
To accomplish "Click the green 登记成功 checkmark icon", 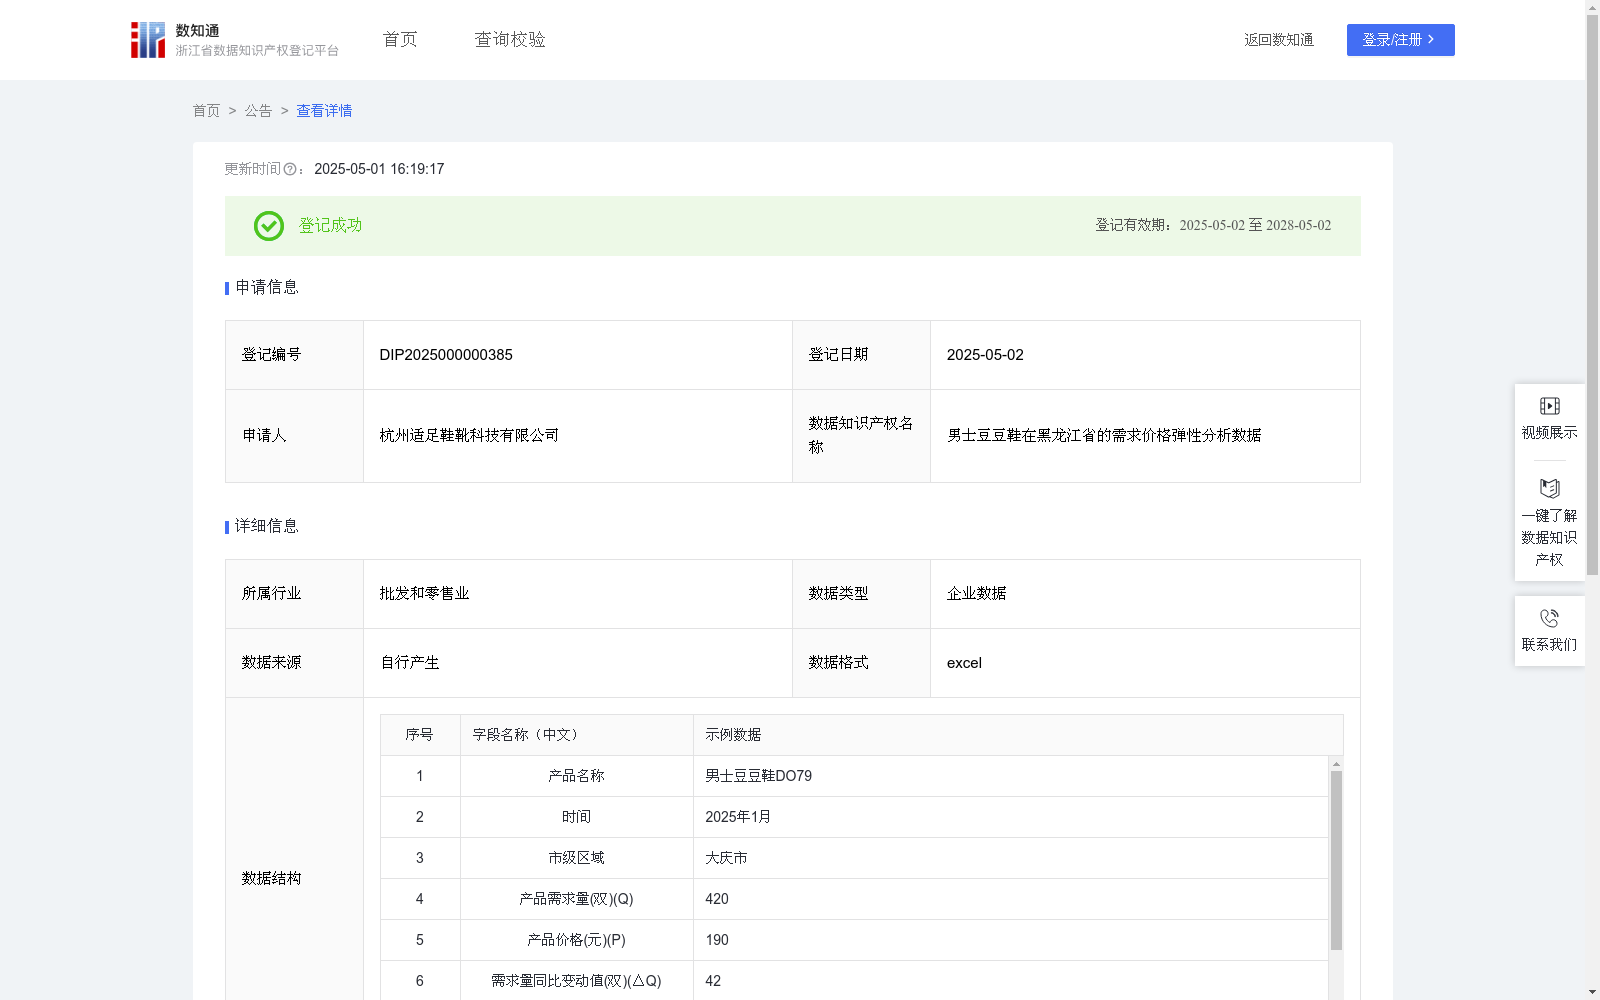I will coord(267,226).
